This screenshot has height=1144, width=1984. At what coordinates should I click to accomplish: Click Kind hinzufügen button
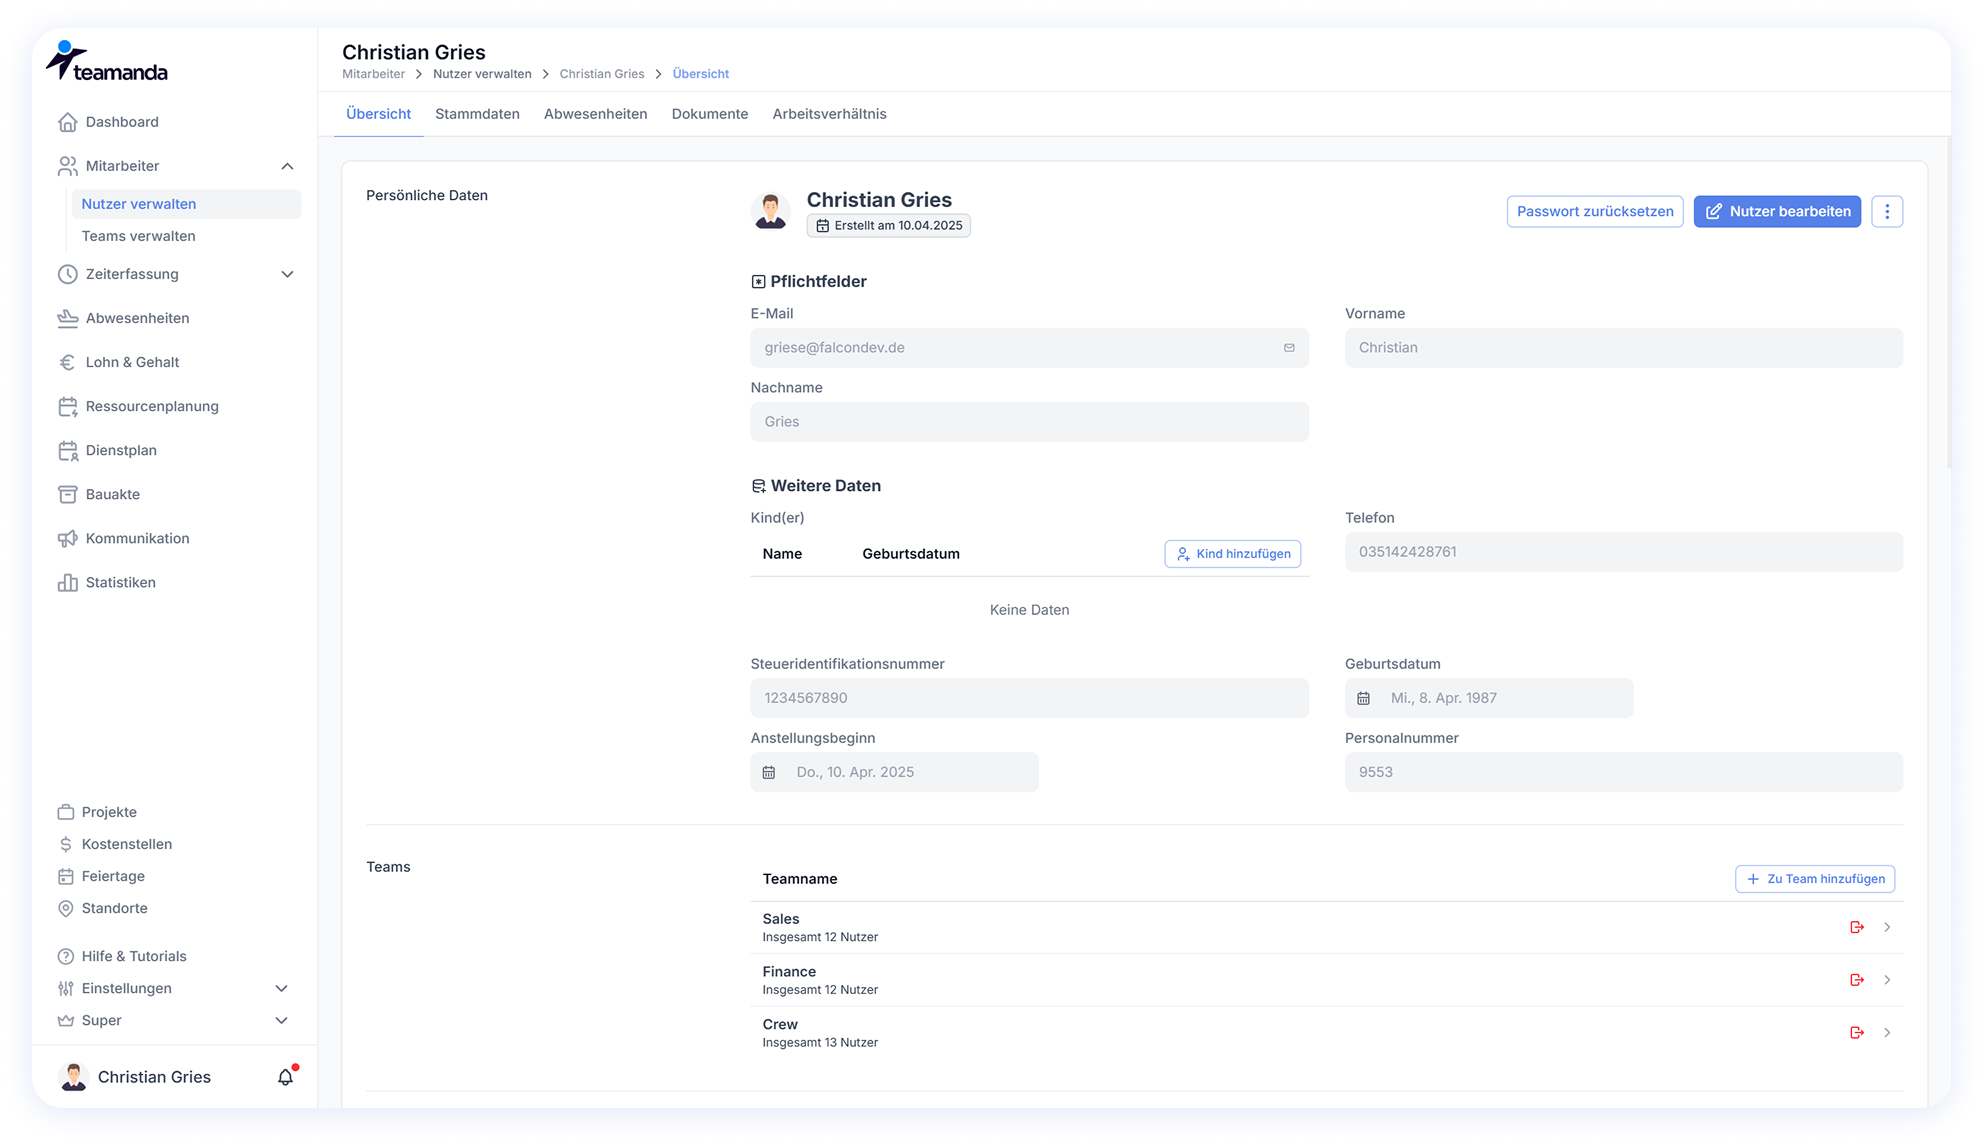(x=1232, y=554)
